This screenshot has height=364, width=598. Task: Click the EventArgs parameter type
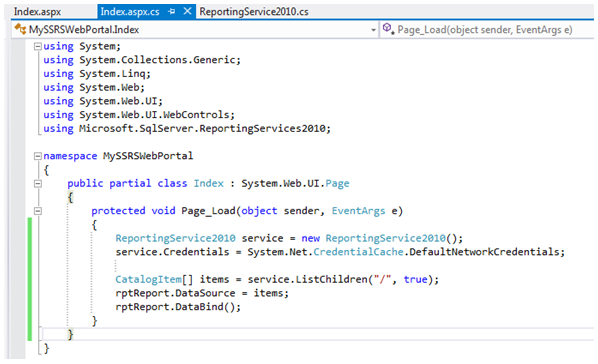(358, 211)
